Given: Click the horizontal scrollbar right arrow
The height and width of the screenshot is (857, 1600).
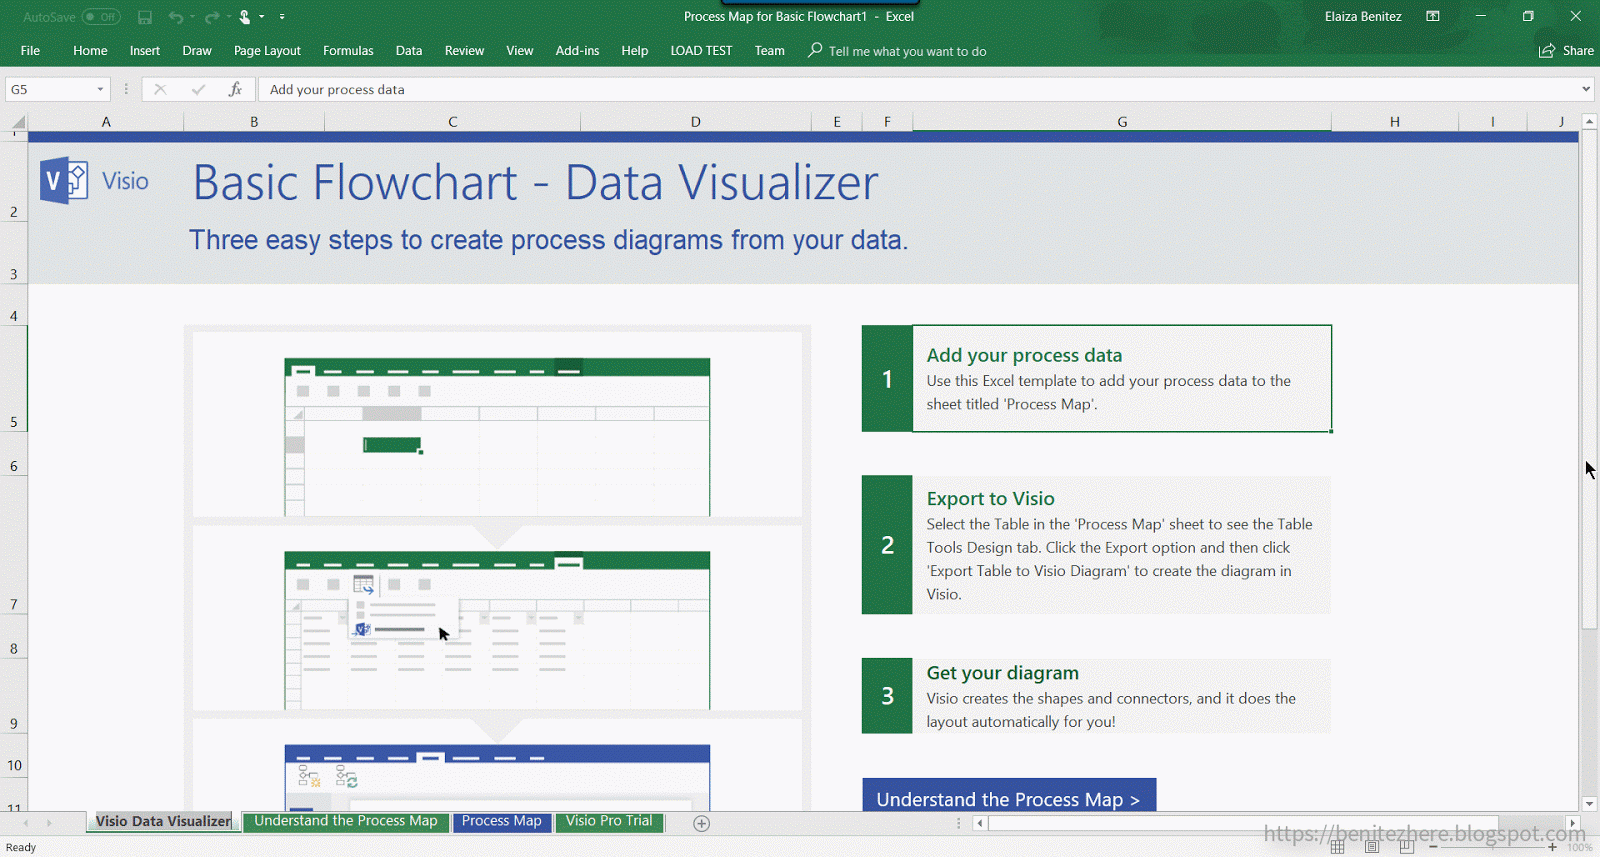Looking at the screenshot, I should point(1573,823).
